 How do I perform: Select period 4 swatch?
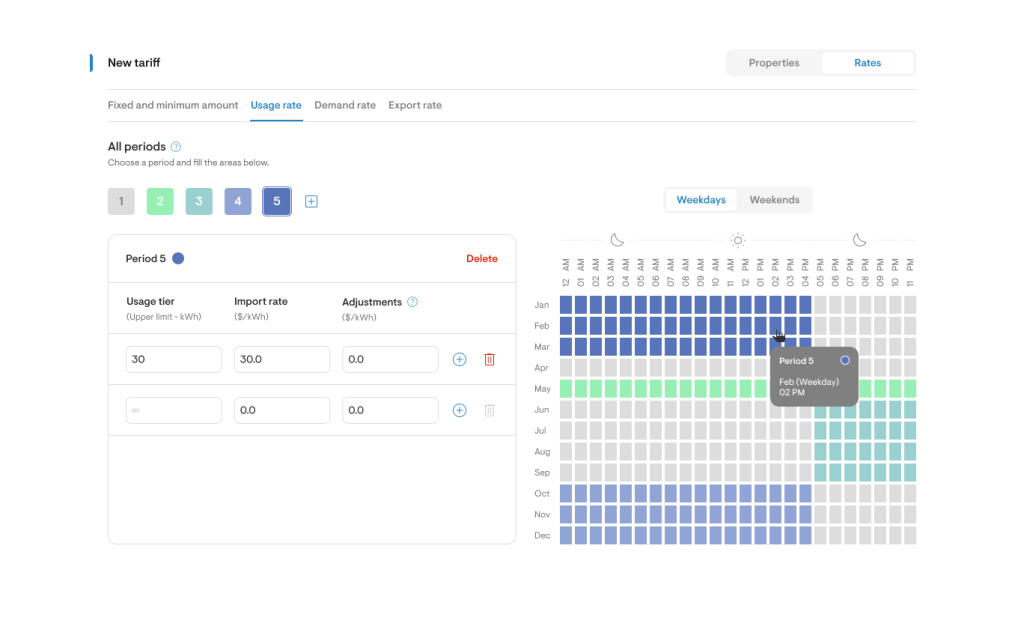(238, 201)
